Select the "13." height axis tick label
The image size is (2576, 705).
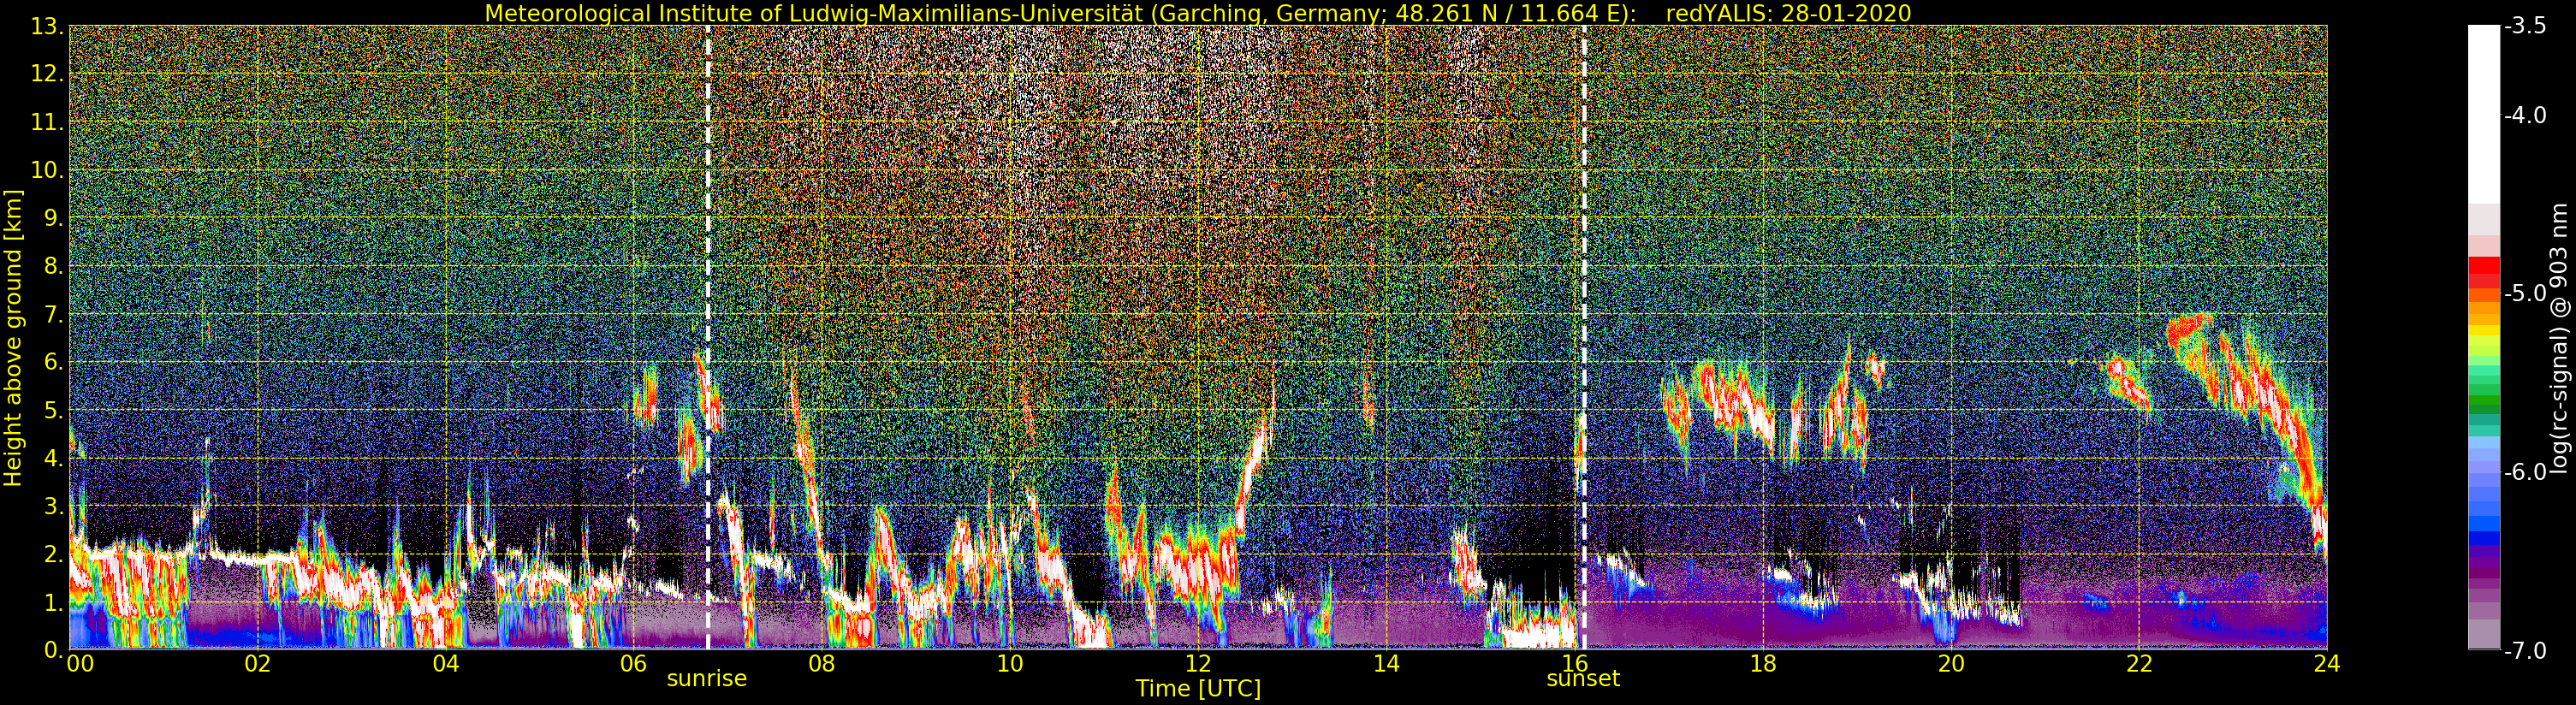tap(46, 27)
